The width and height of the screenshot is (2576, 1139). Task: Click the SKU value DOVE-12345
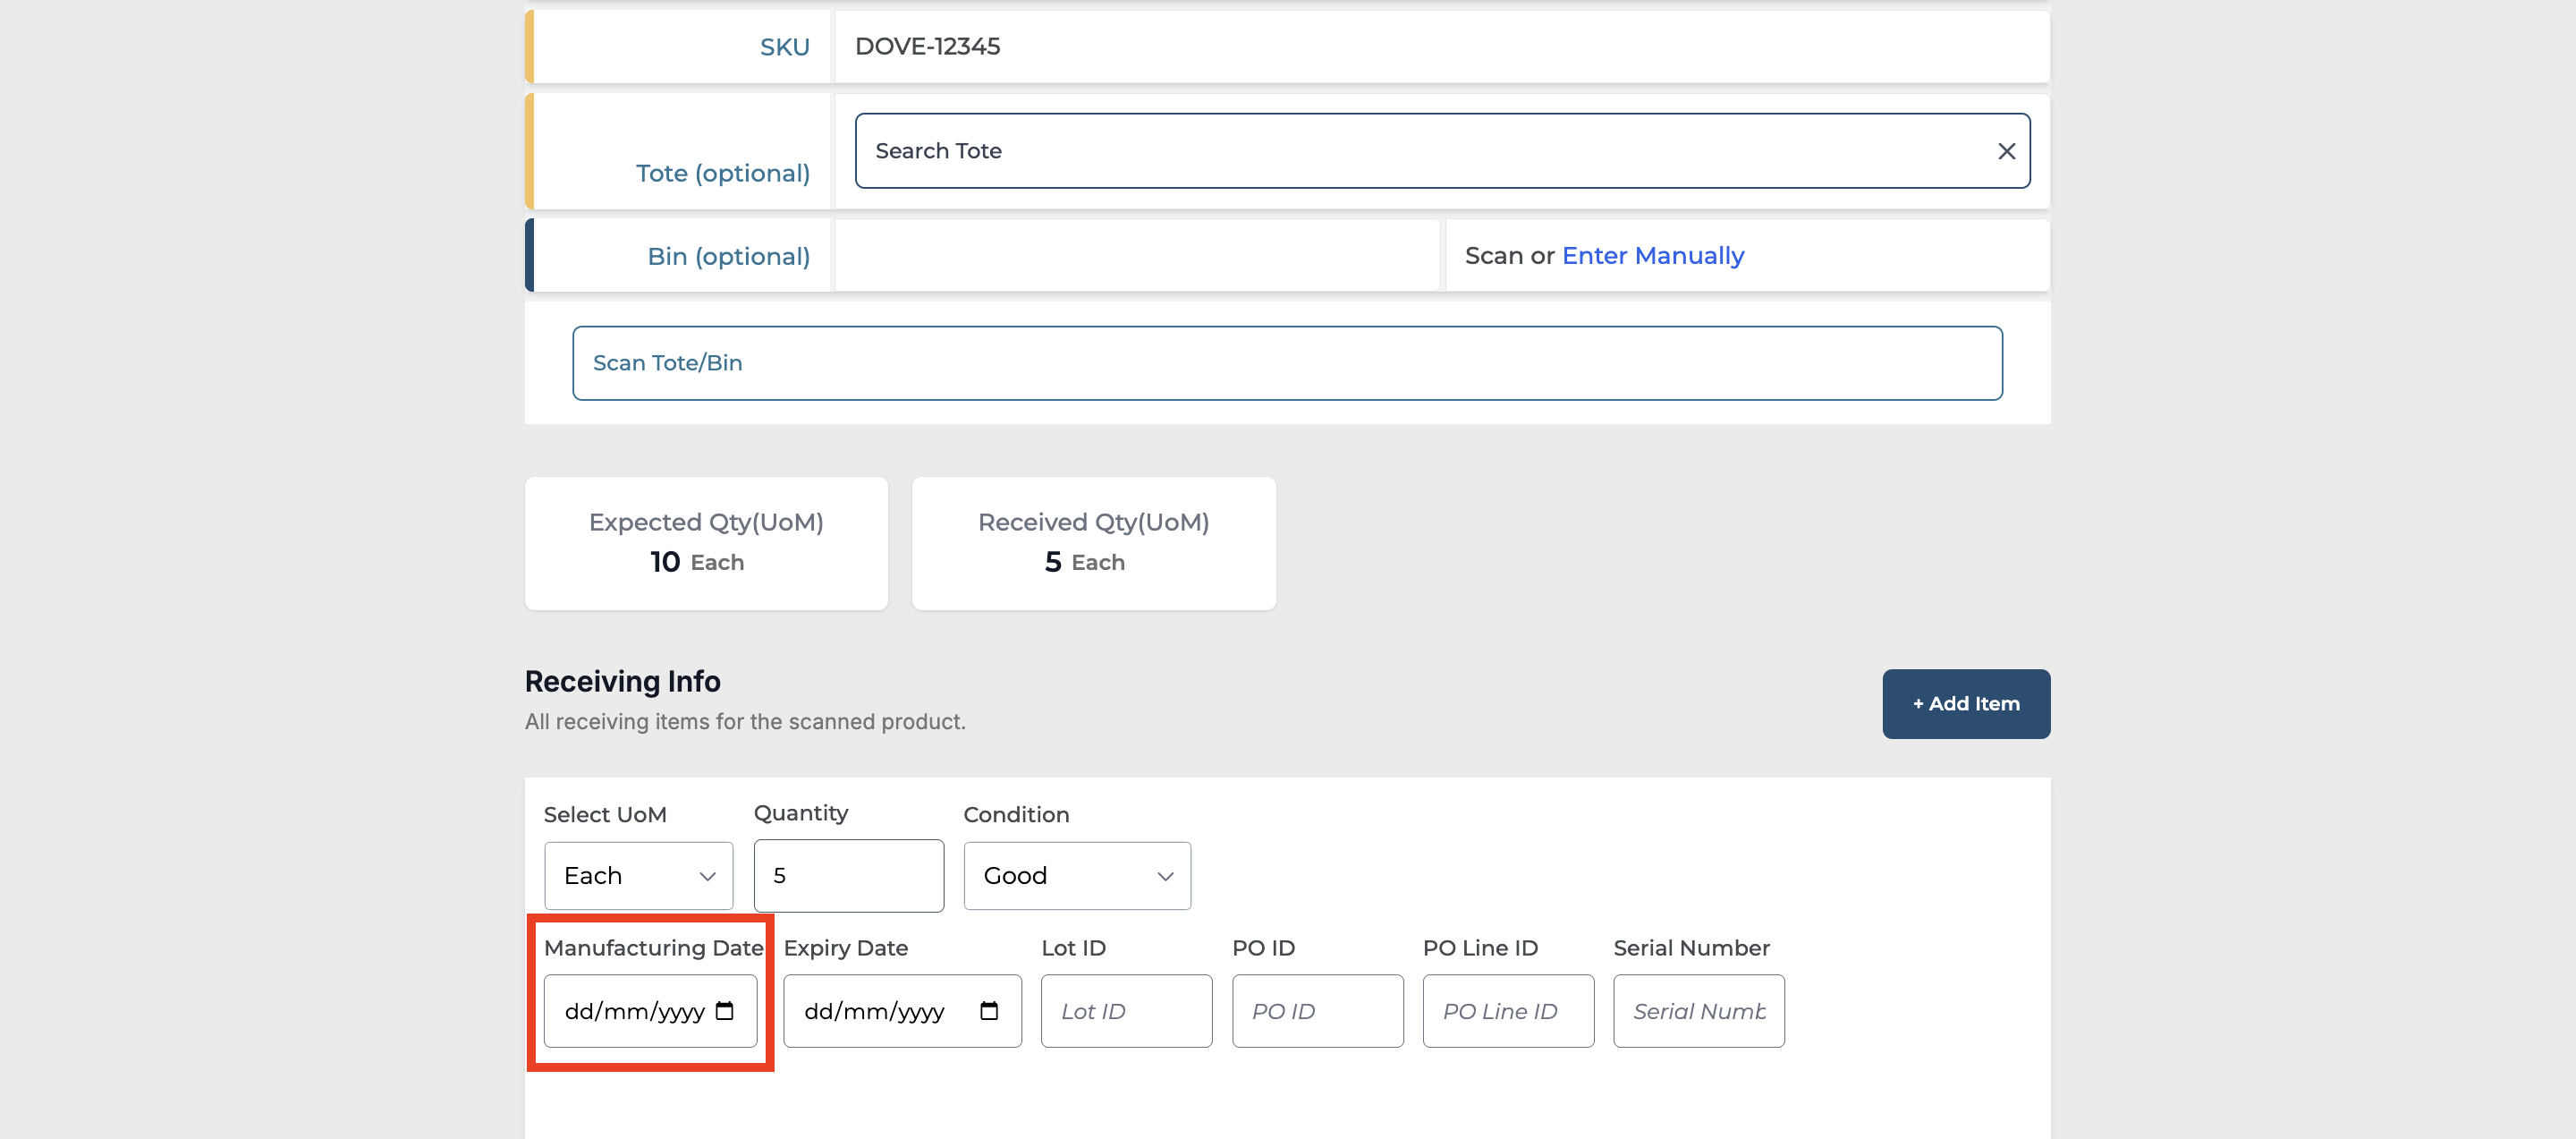(x=927, y=47)
